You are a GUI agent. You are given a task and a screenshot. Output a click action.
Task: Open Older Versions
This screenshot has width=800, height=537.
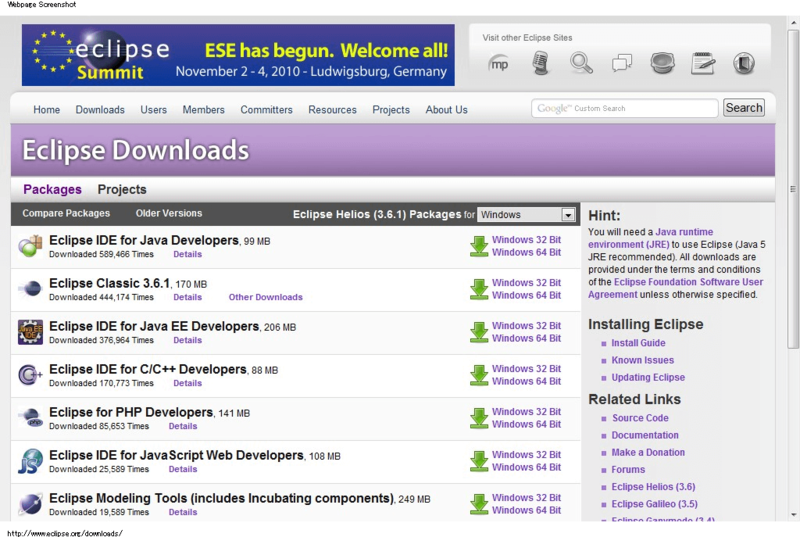click(169, 213)
